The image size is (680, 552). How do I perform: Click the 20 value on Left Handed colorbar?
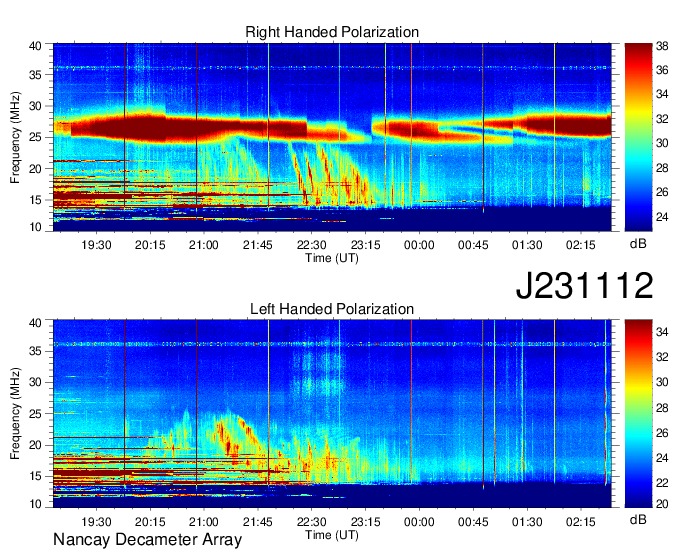tap(662, 504)
